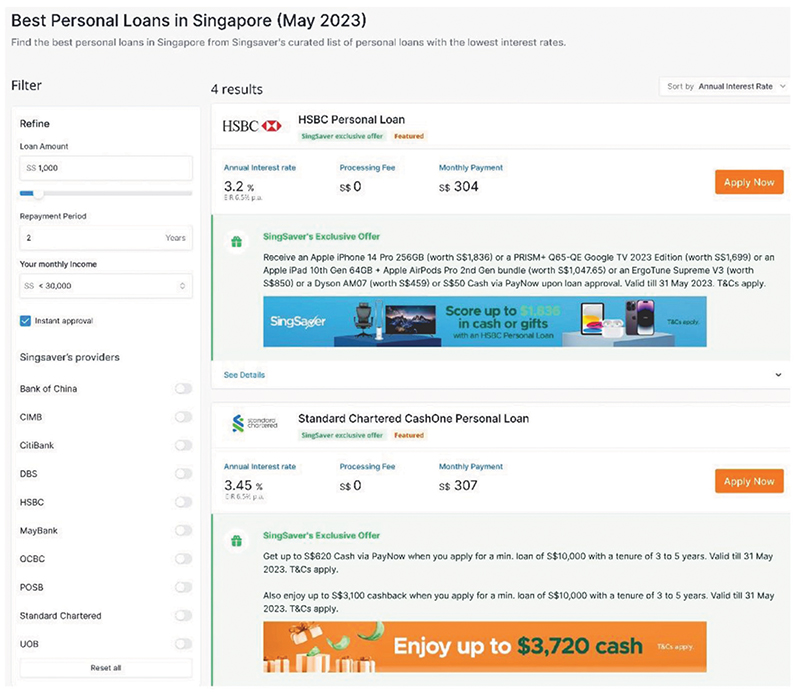Expand HSBC details with the chevron arrow

779,375
